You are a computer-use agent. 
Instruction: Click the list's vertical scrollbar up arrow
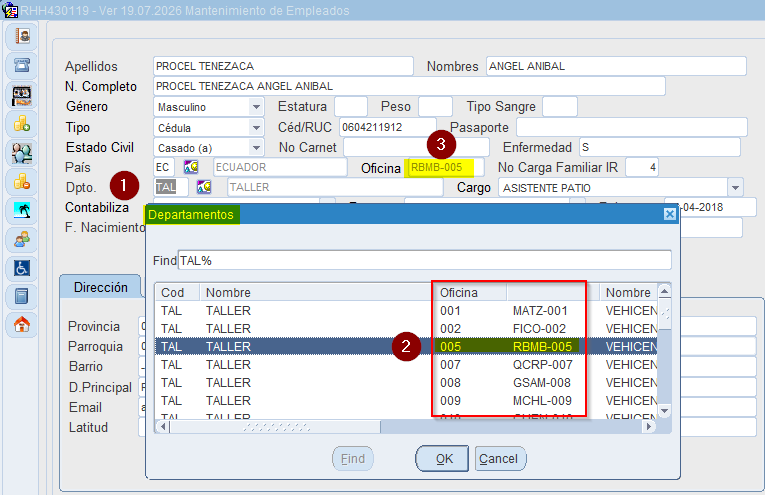pyautogui.click(x=664, y=291)
